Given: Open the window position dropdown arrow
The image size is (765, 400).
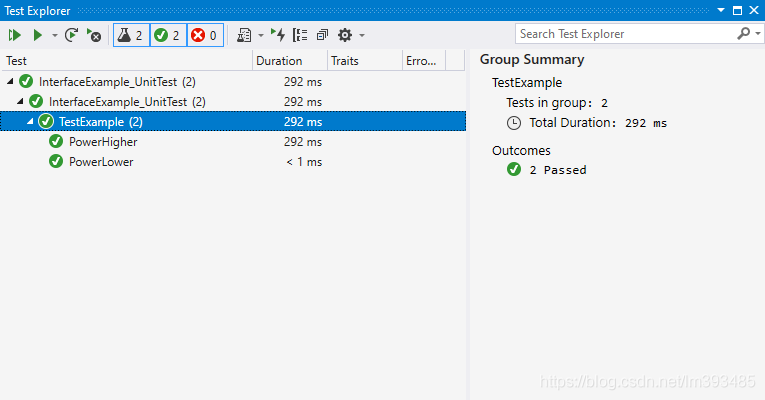Looking at the screenshot, I should (721, 10).
